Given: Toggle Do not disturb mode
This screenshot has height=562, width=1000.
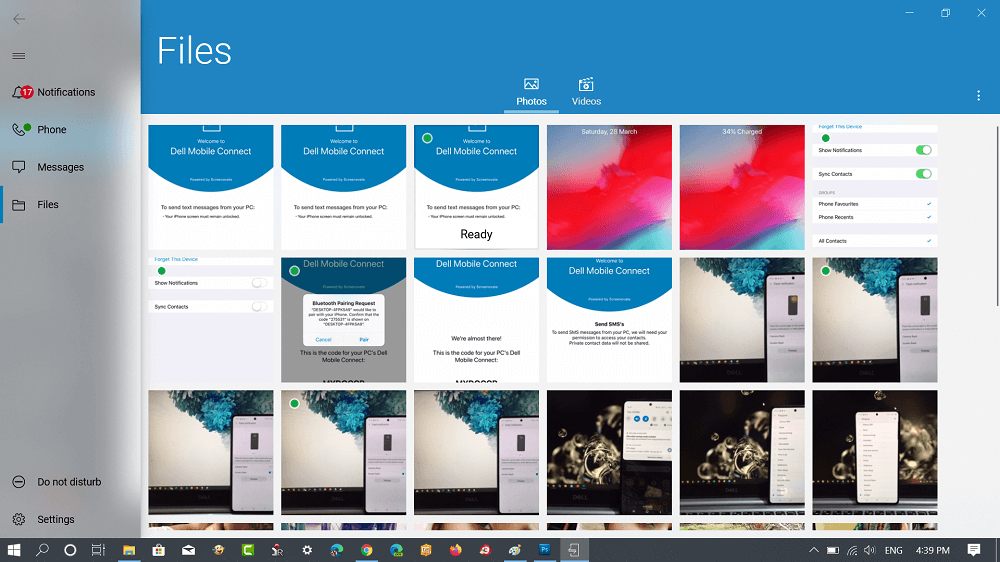Looking at the screenshot, I should click(x=70, y=482).
